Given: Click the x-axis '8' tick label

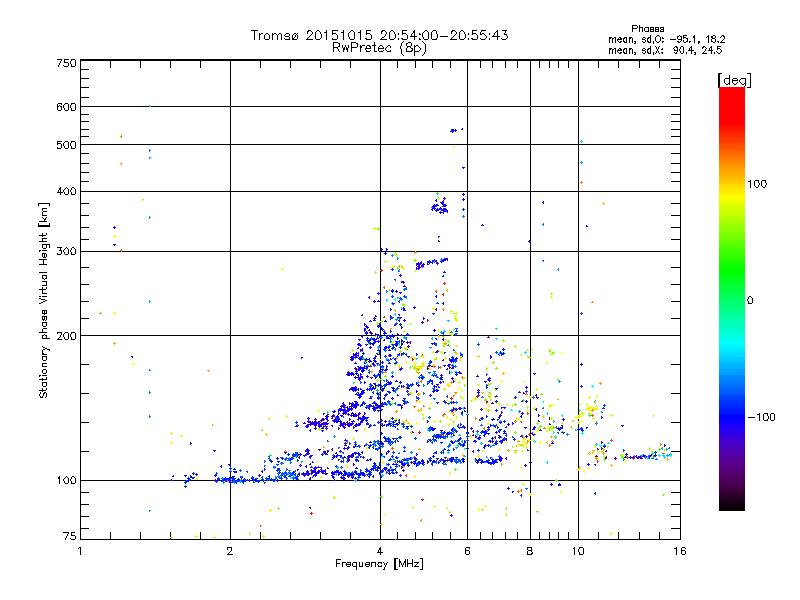Looking at the screenshot, I should (530, 551).
